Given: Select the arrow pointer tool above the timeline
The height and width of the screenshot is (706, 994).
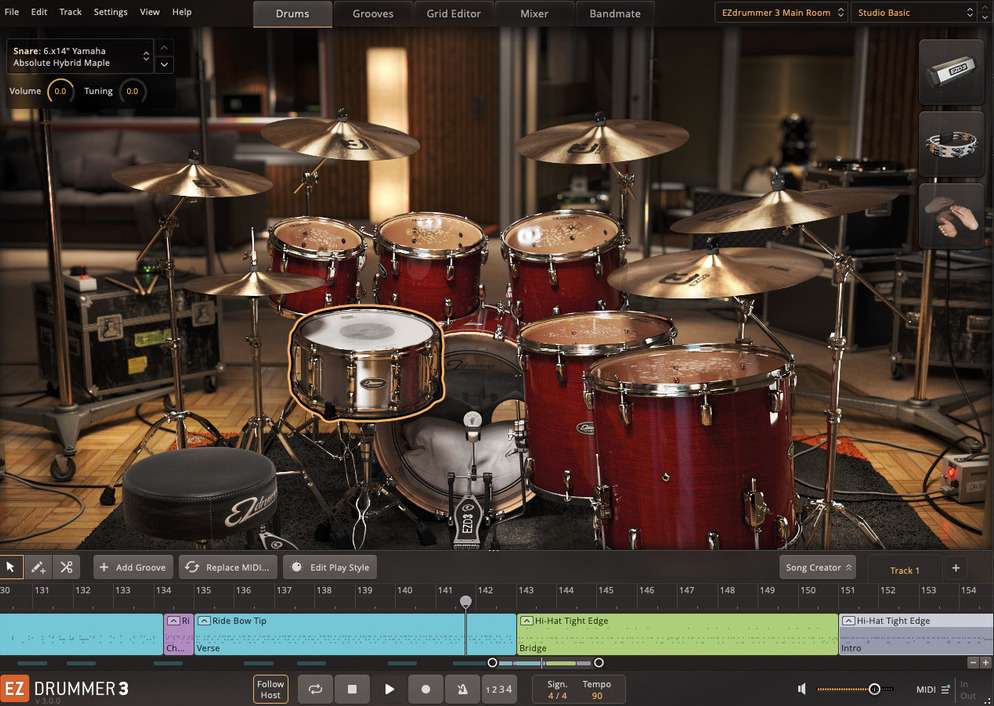Looking at the screenshot, I should click(11, 567).
